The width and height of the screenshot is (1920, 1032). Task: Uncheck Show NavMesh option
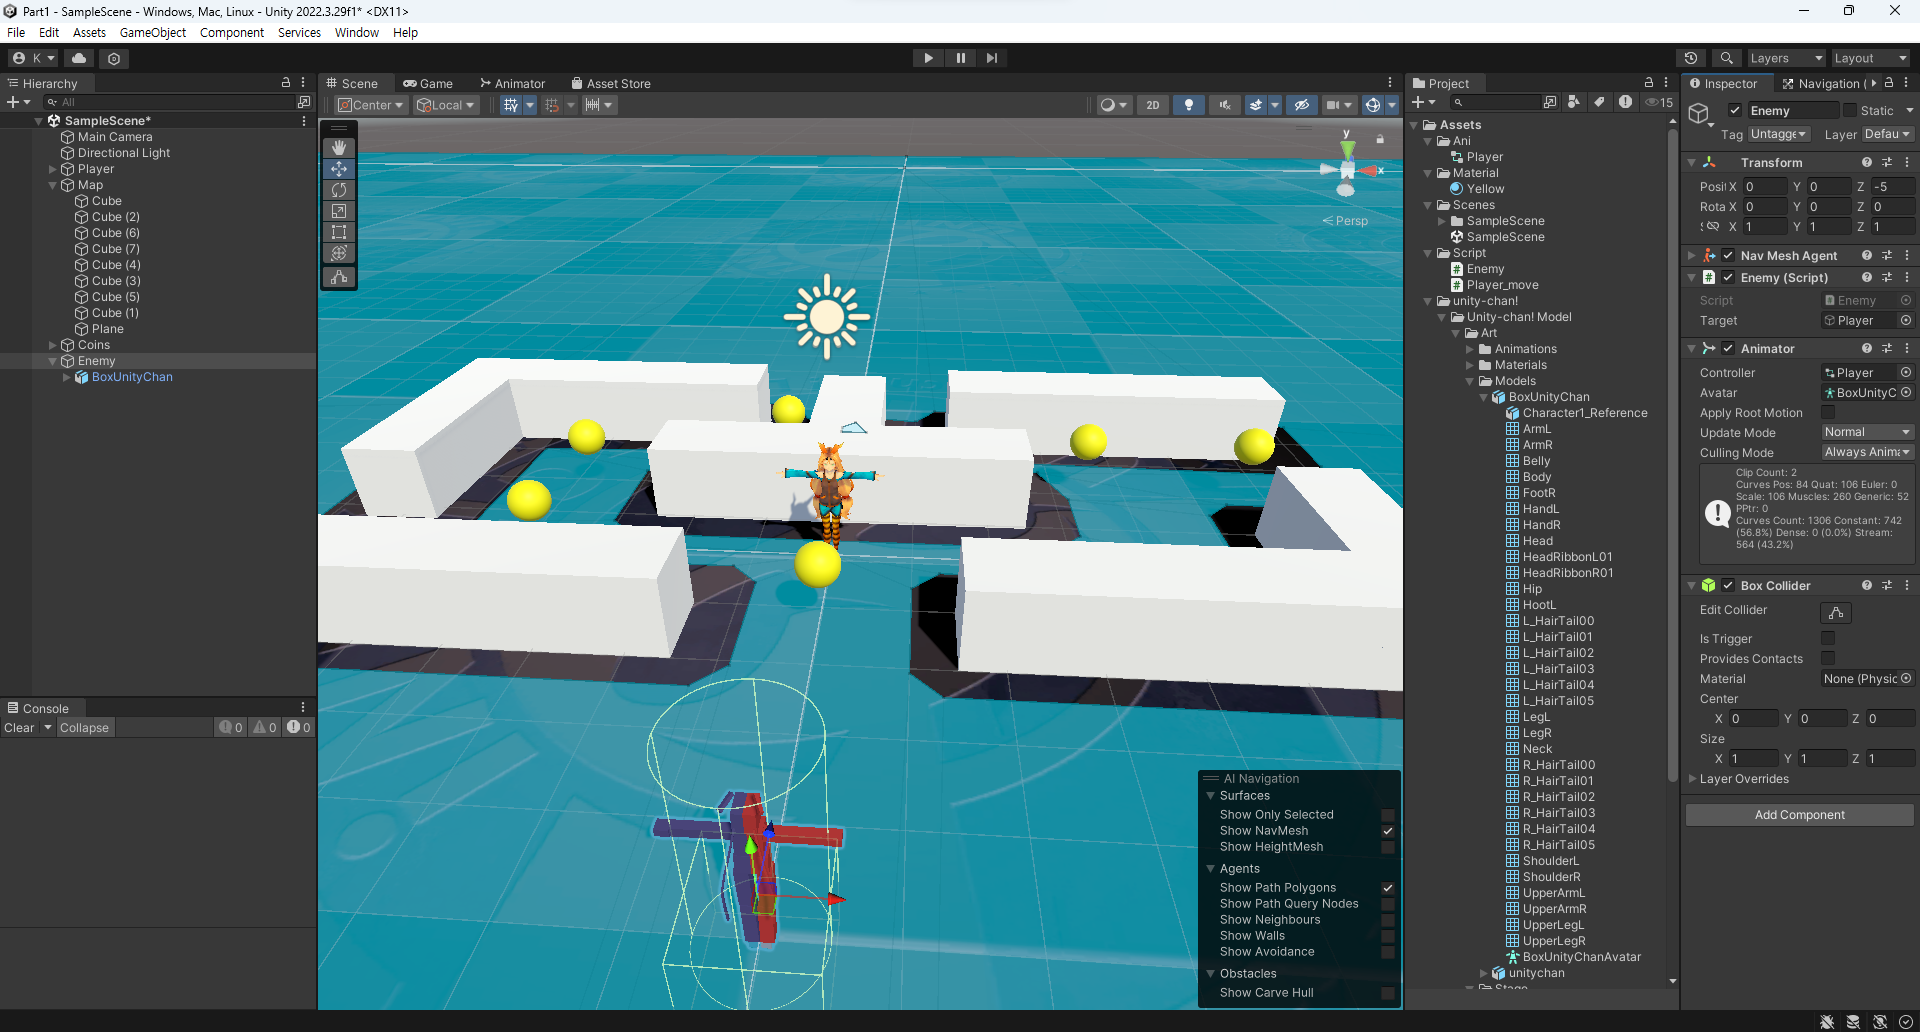coord(1388,831)
